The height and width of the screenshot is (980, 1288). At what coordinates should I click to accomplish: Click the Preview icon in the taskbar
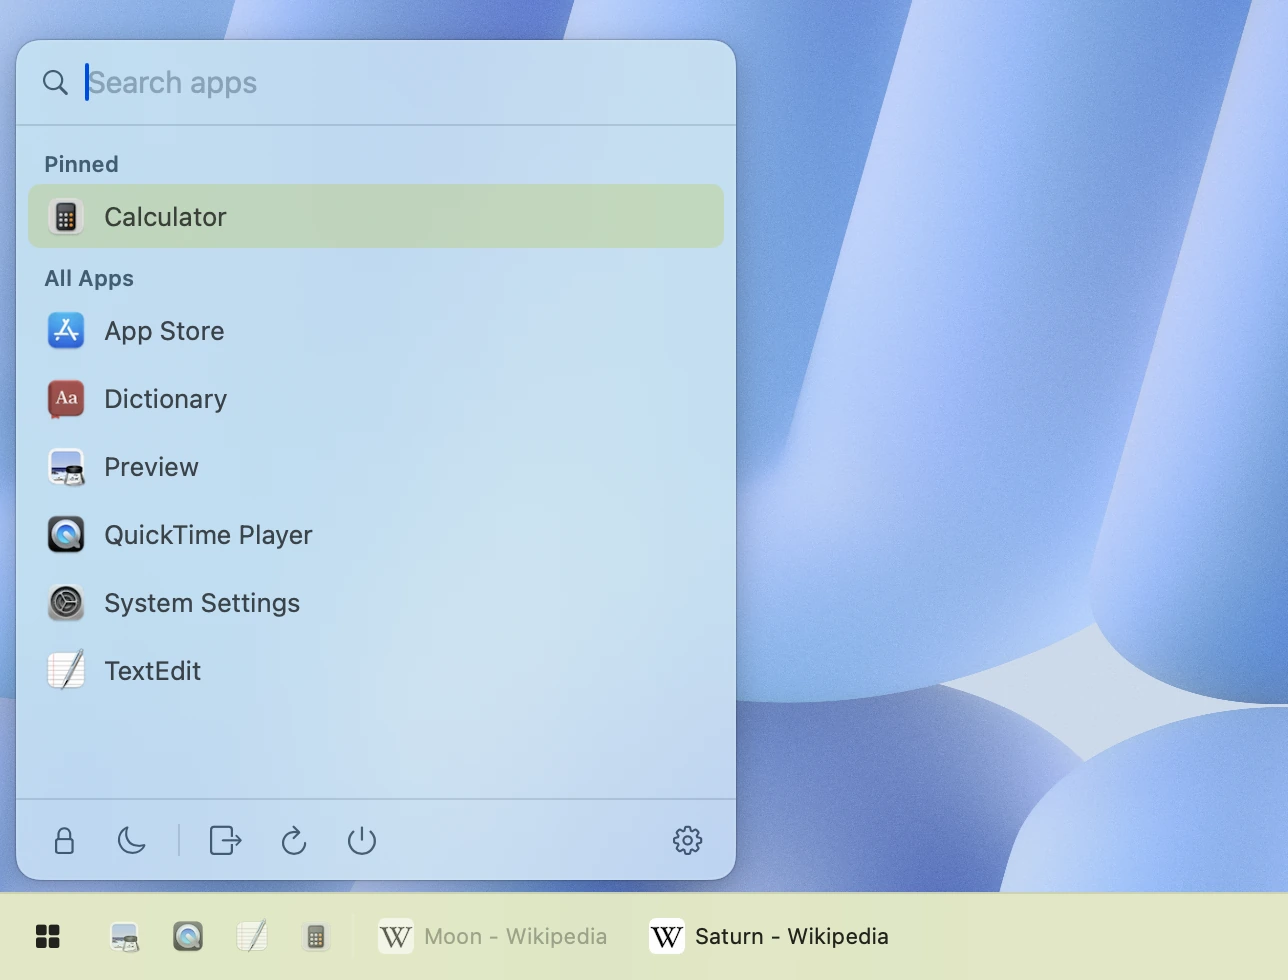[x=124, y=936]
